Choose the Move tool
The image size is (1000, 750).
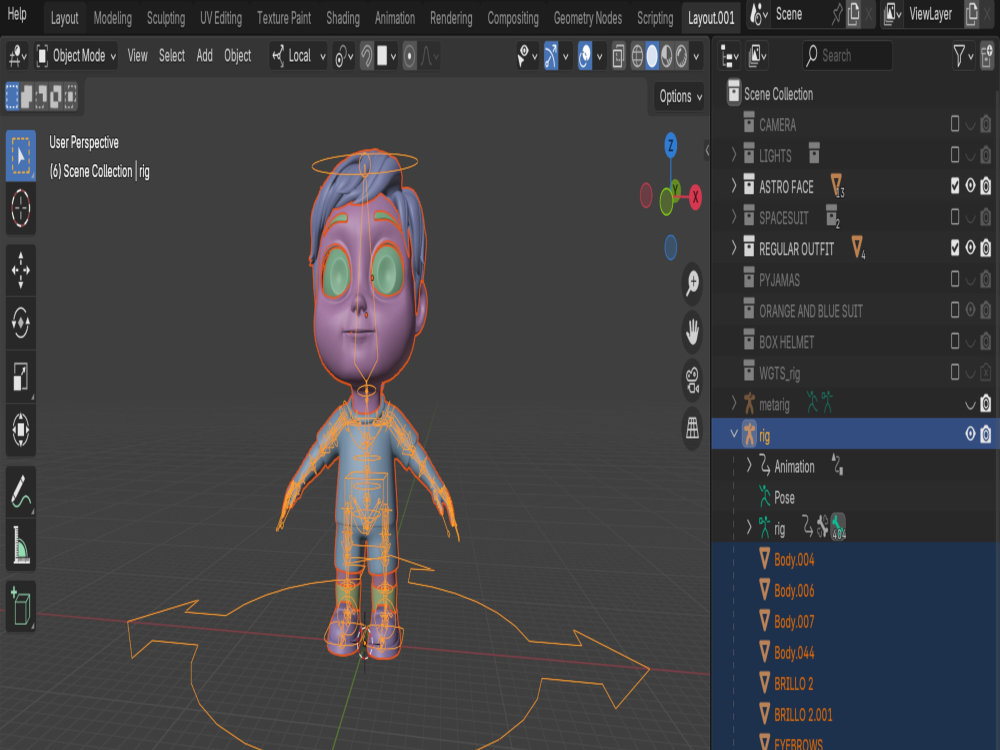[x=20, y=270]
